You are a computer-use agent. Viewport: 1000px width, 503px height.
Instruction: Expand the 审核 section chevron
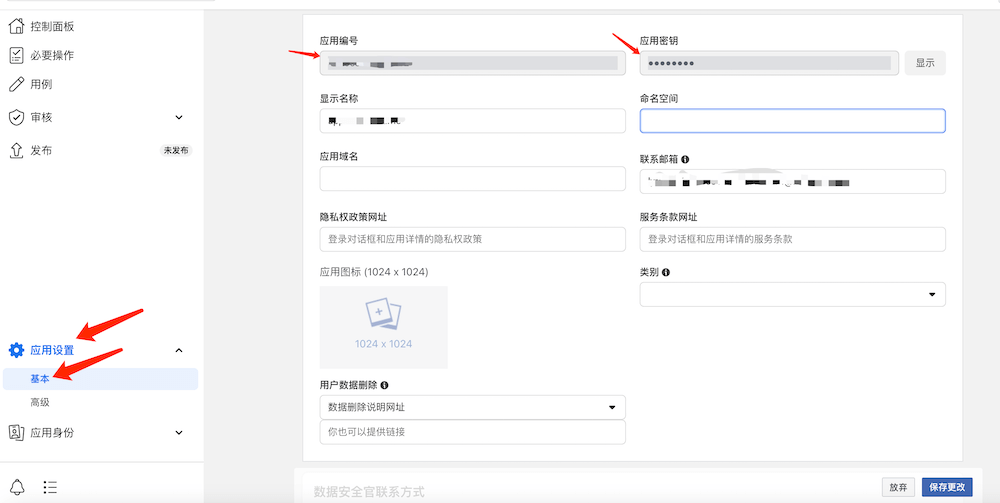pyautogui.click(x=179, y=117)
